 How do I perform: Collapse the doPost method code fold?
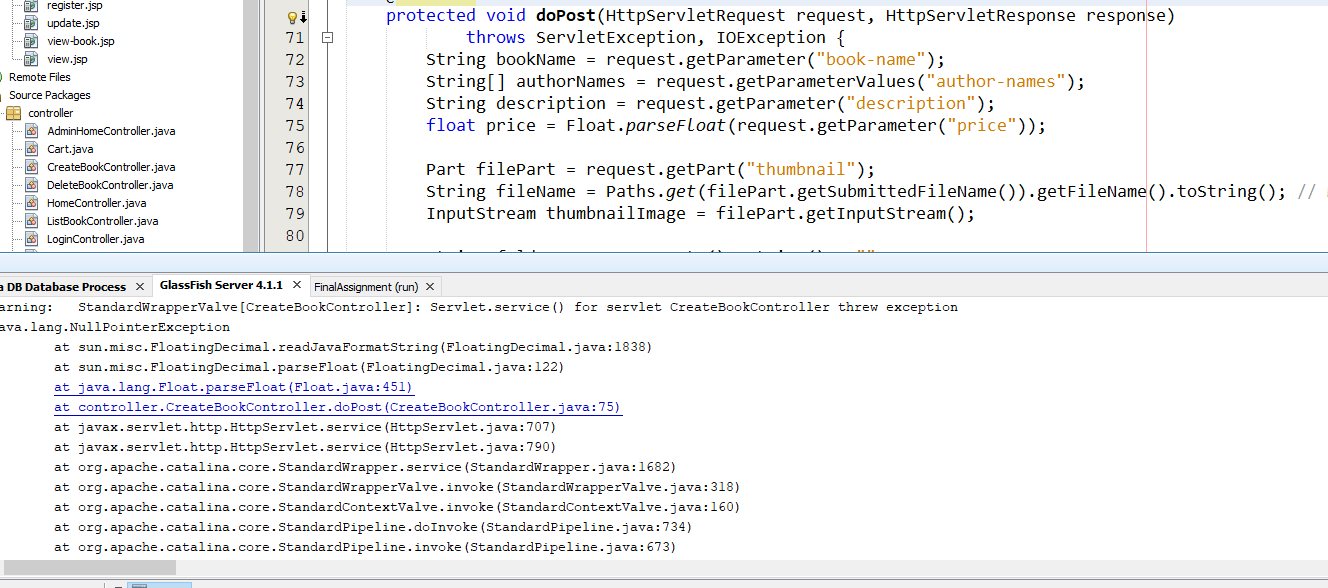[326, 38]
